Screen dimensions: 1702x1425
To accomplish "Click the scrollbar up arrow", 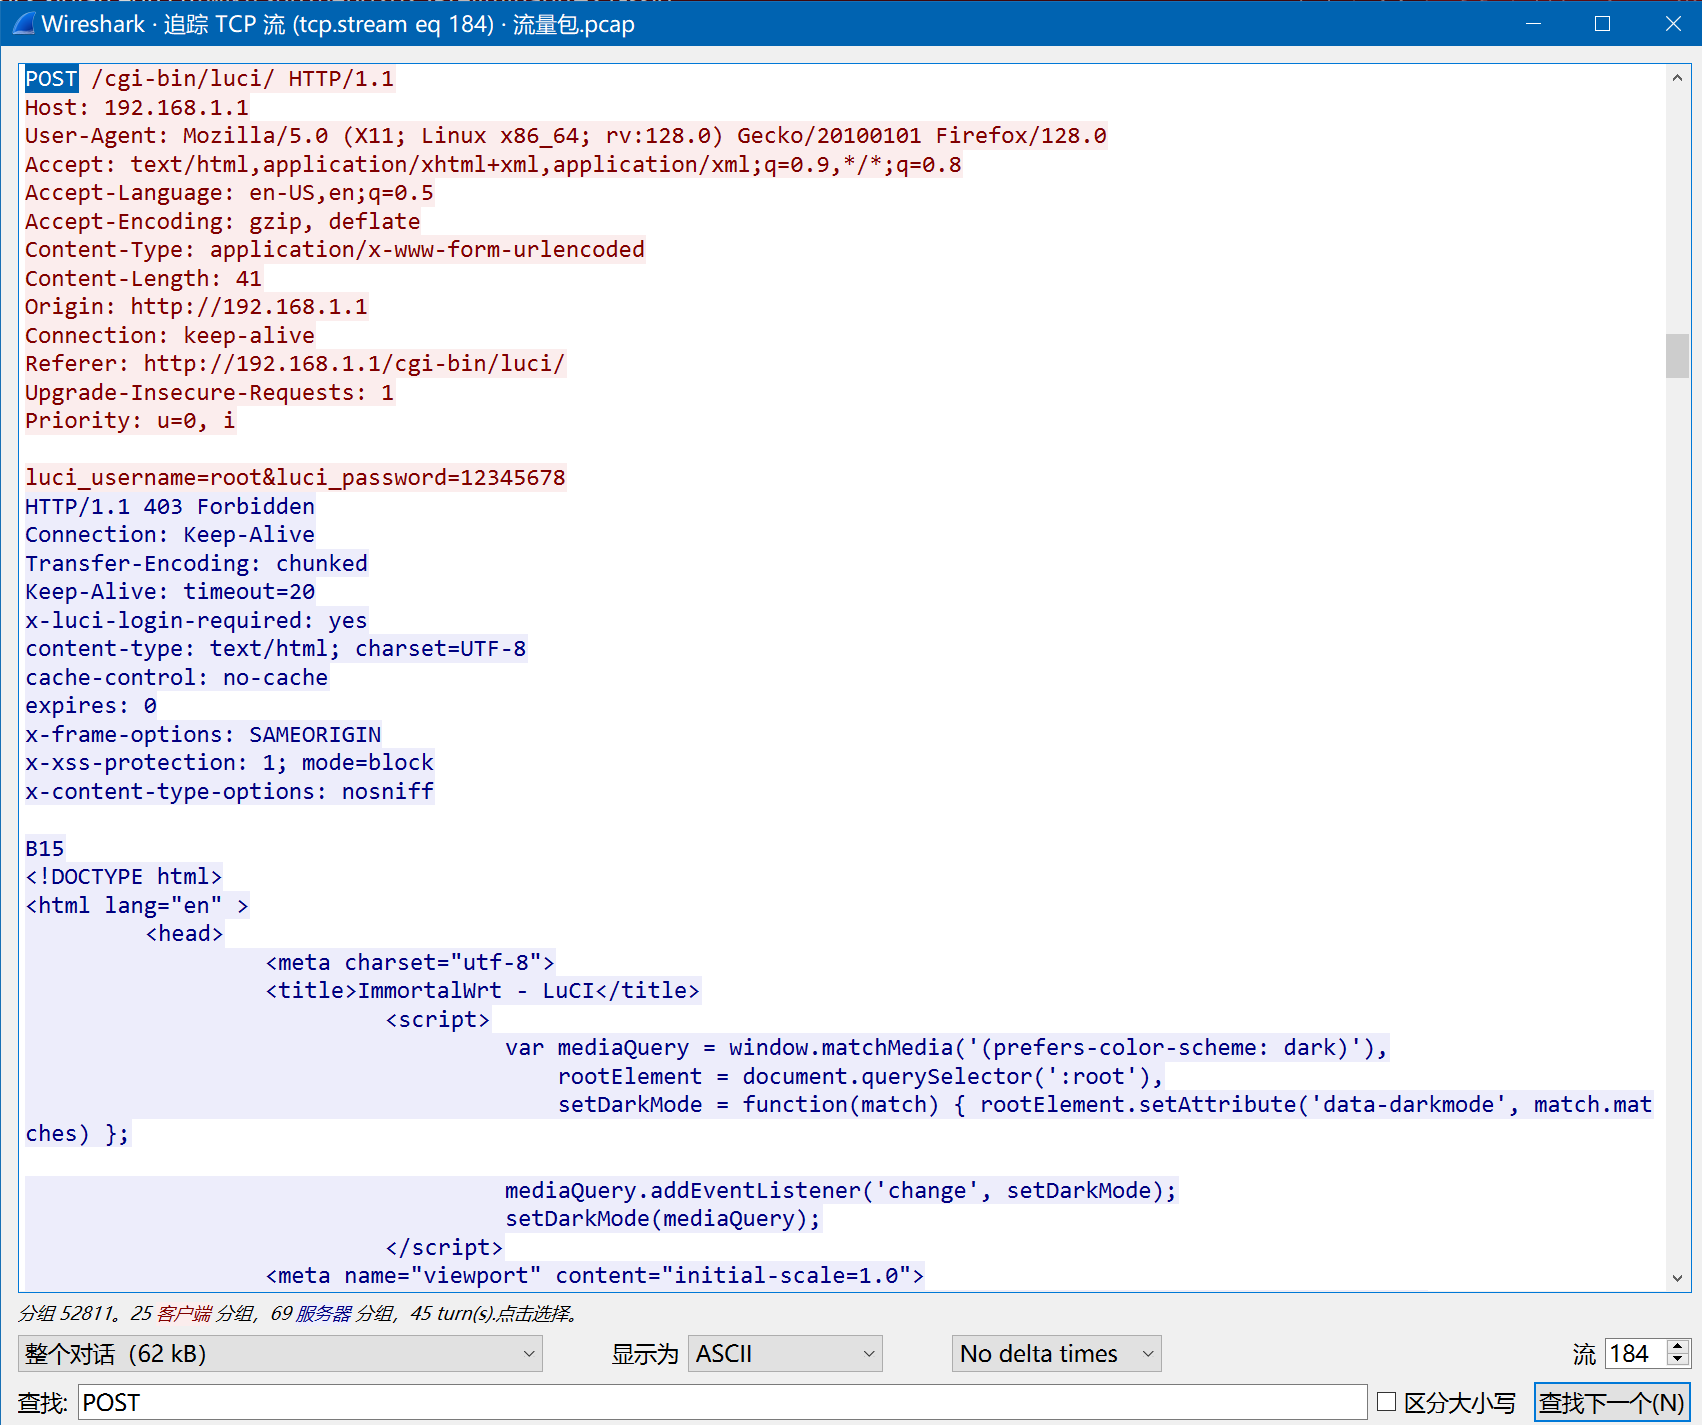I will tap(1677, 78).
